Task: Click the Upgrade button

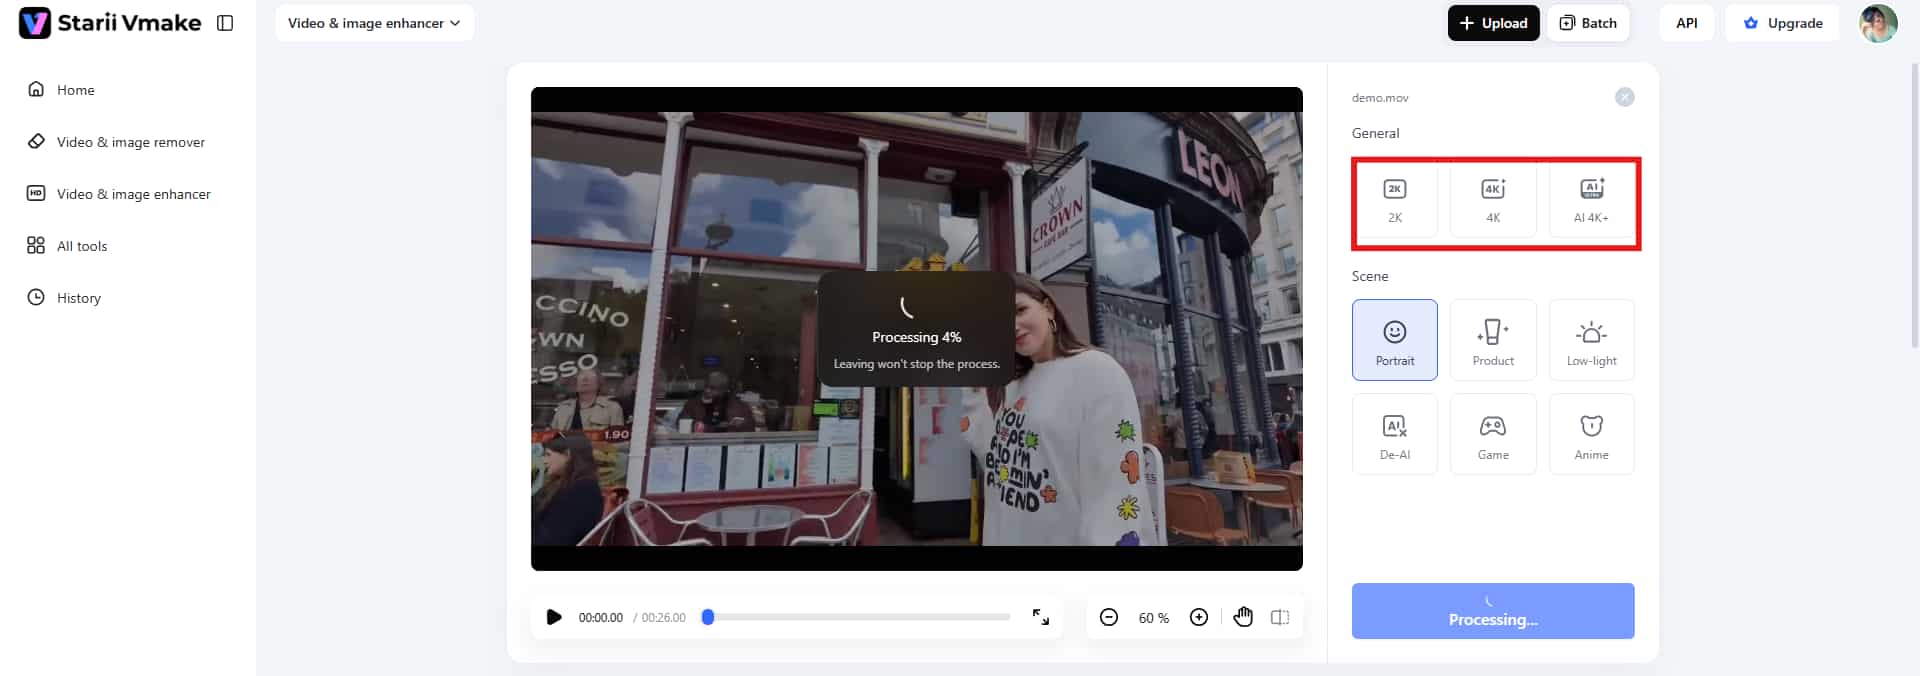Action: point(1783,23)
